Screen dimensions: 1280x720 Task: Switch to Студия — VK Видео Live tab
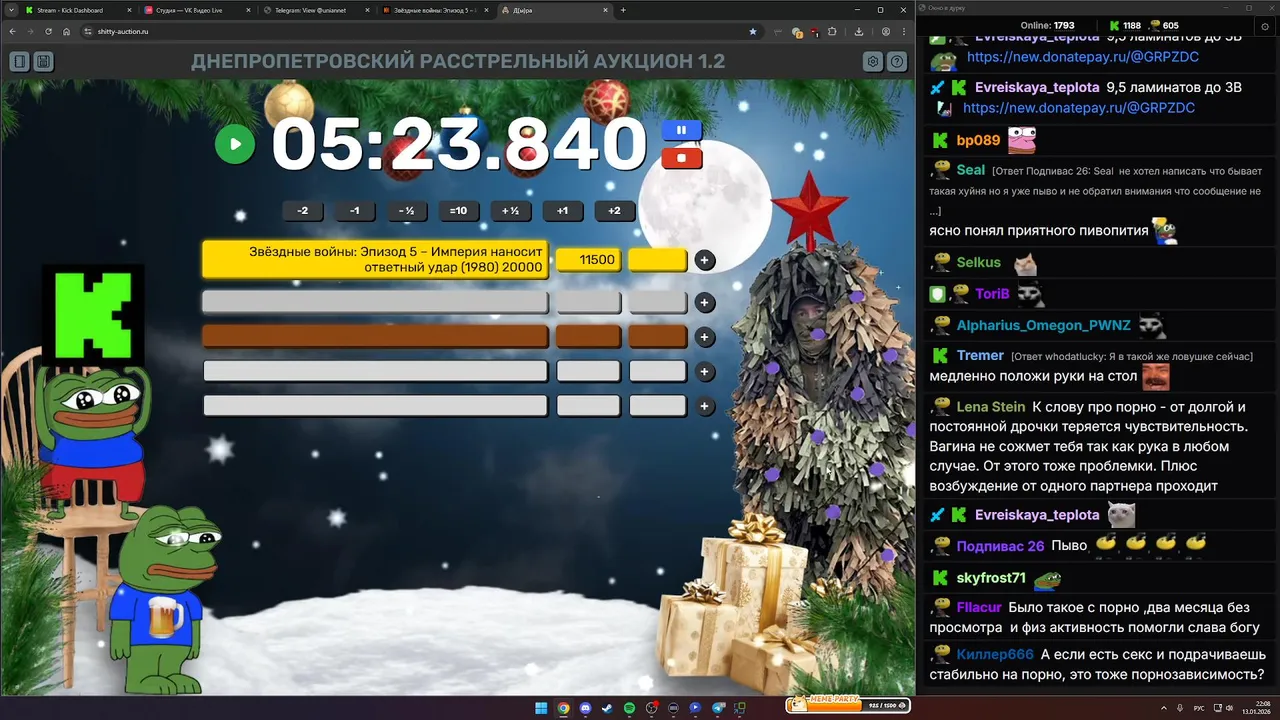coord(195,10)
